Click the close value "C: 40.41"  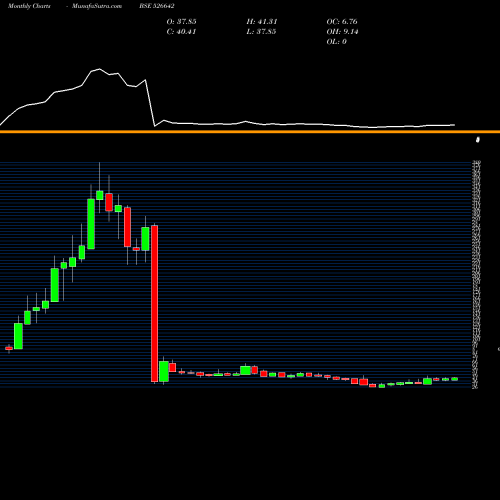[x=181, y=32]
